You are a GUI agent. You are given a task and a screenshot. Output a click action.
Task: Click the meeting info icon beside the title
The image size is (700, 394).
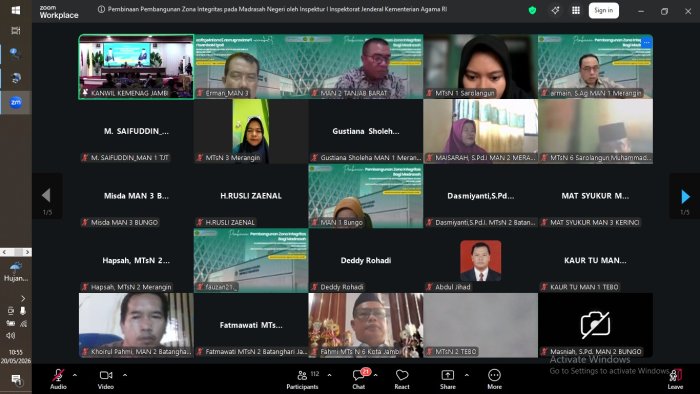point(101,9)
